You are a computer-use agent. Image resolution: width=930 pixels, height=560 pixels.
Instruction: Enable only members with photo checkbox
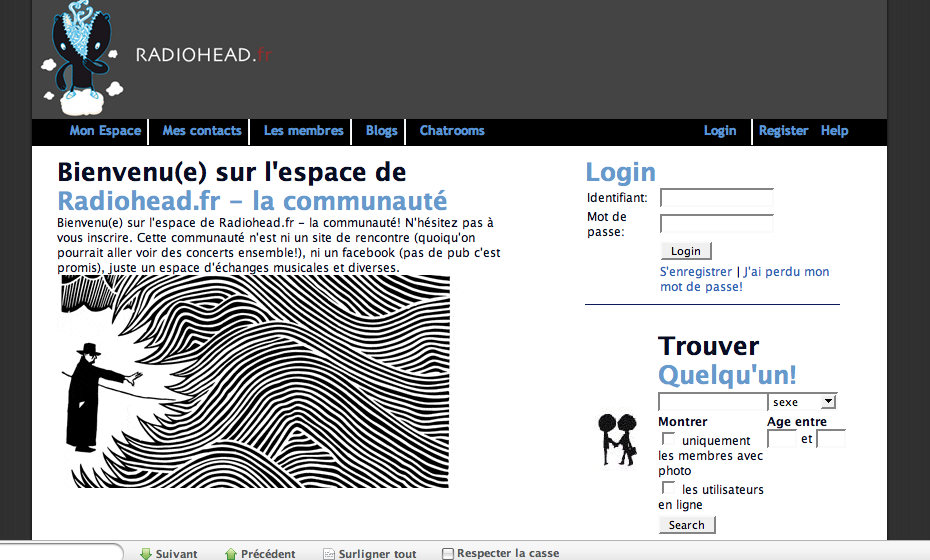pos(668,439)
